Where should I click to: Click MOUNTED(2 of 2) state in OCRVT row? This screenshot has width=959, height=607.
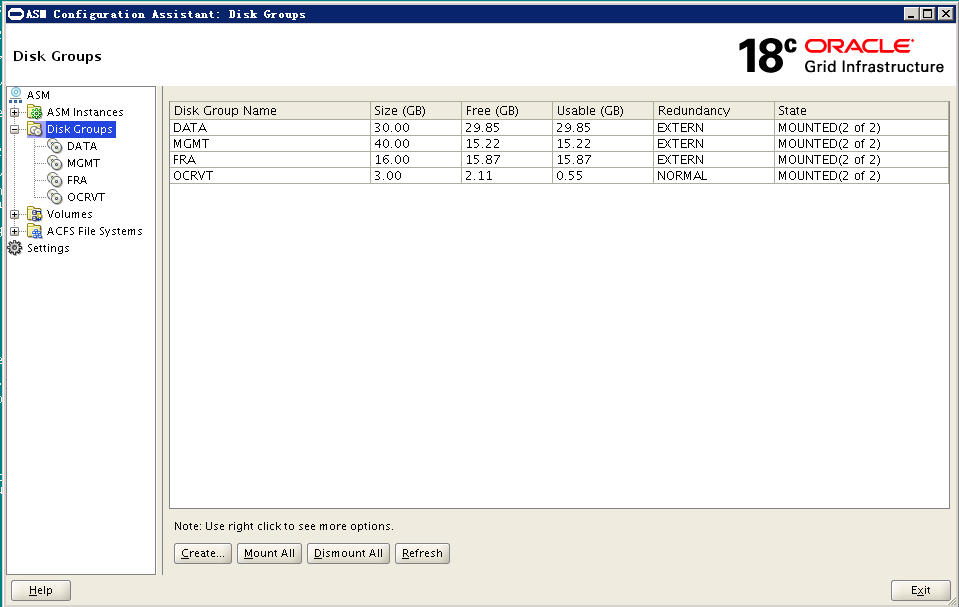click(862, 176)
